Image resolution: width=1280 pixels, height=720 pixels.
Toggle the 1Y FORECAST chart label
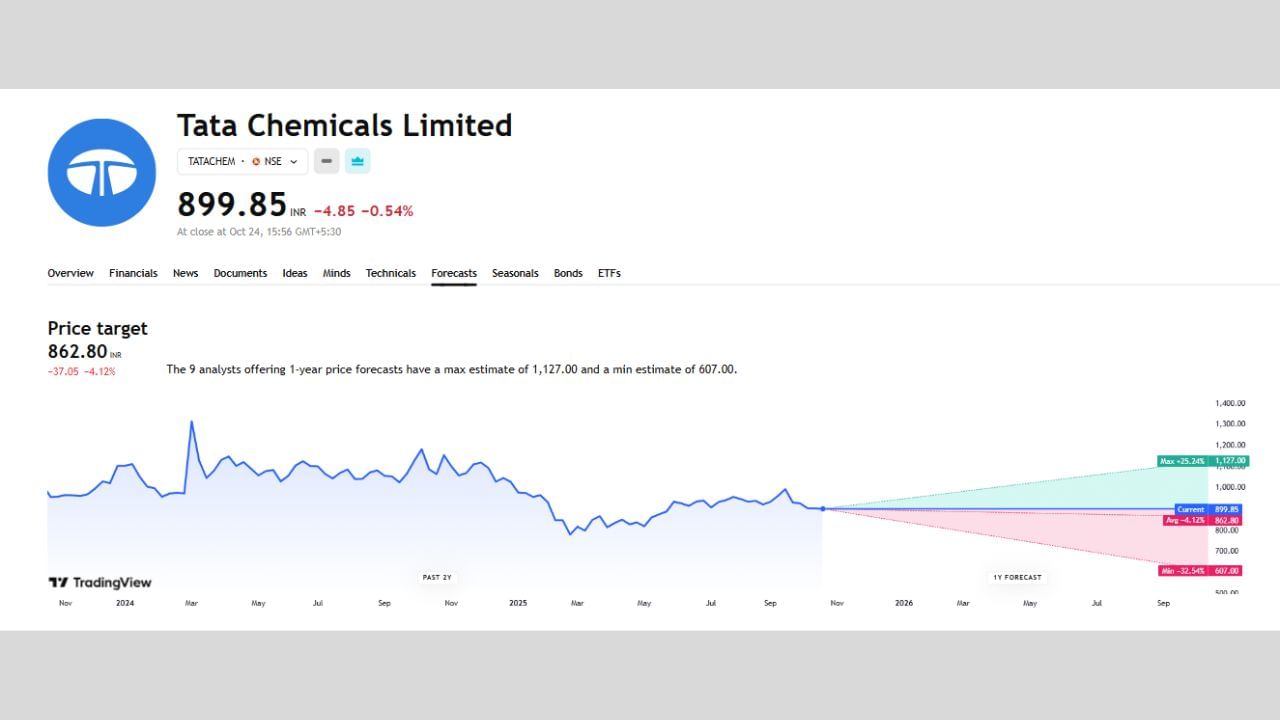coord(1016,577)
